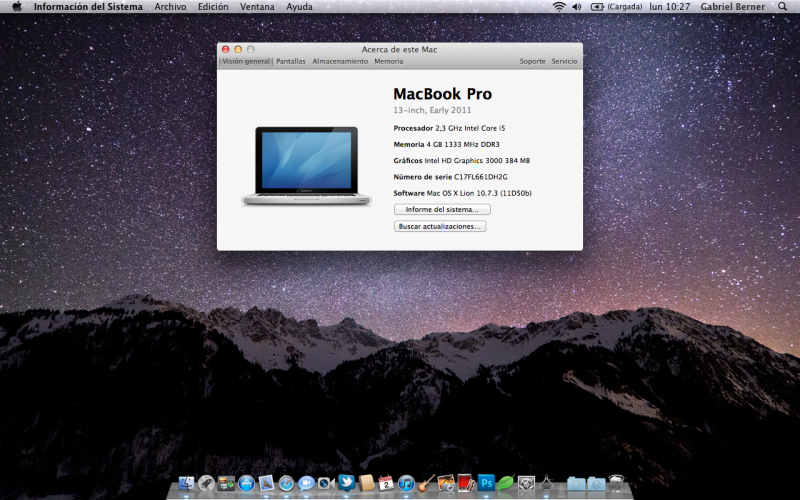Open Finder from the dock
The width and height of the screenshot is (800, 500).
(186, 483)
